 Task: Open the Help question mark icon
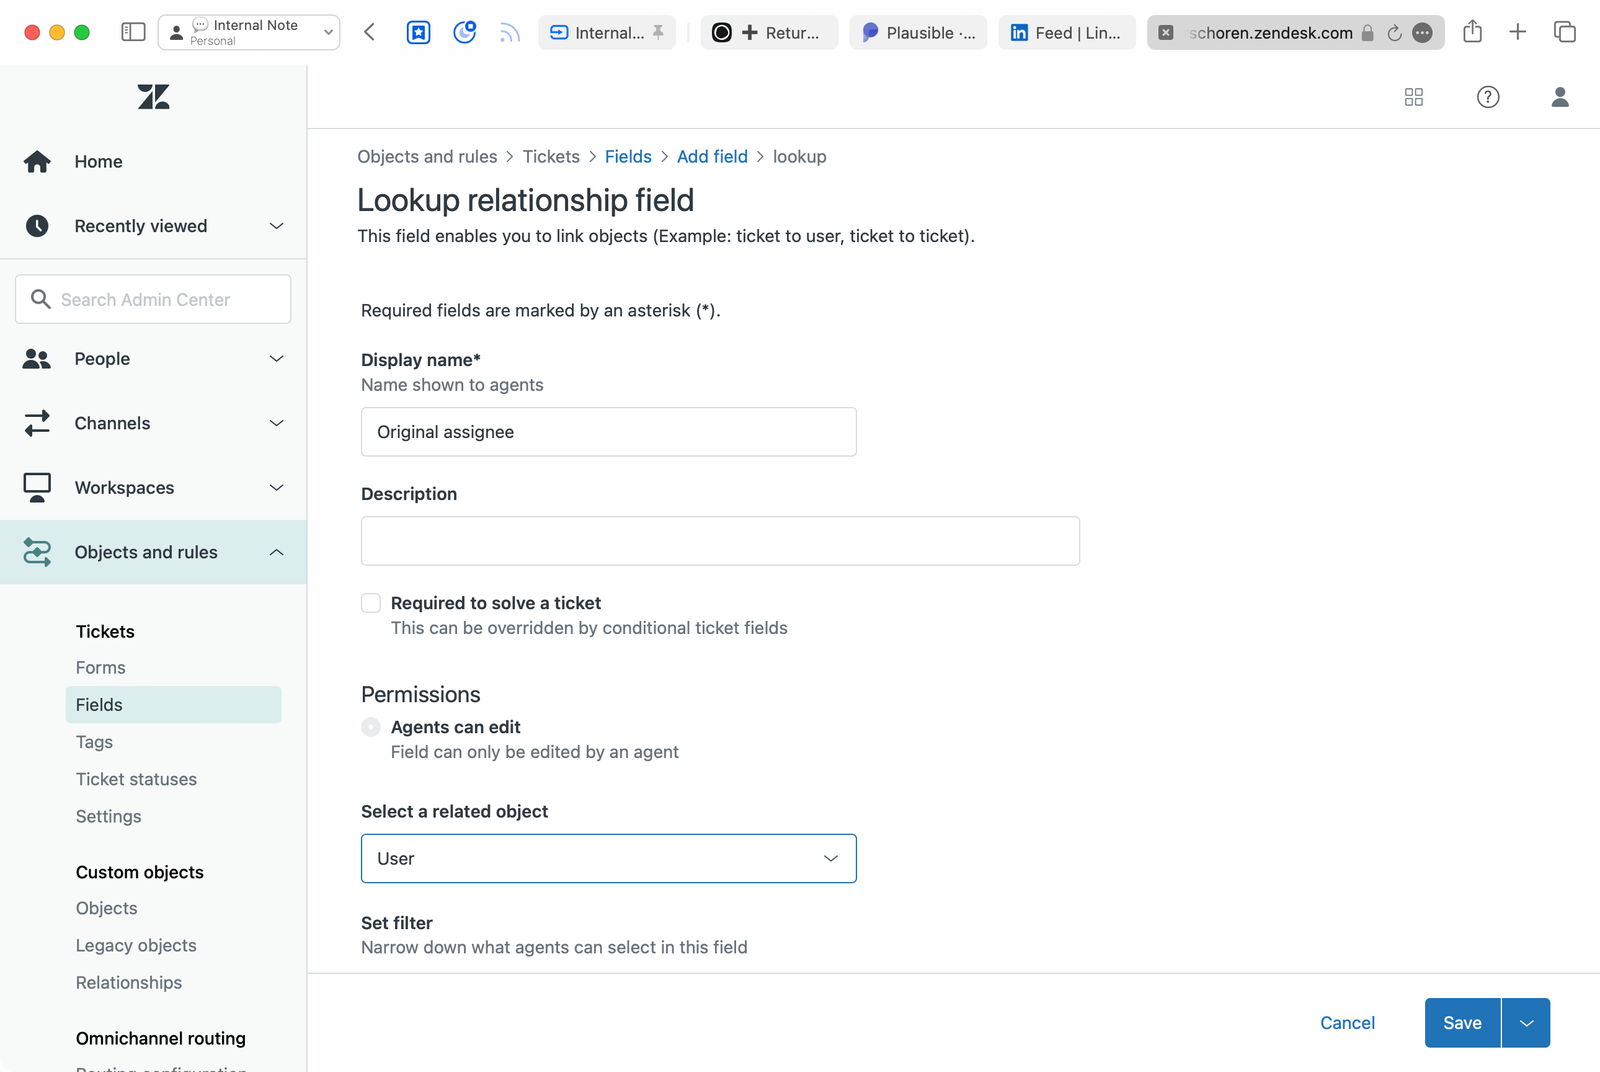coord(1487,97)
